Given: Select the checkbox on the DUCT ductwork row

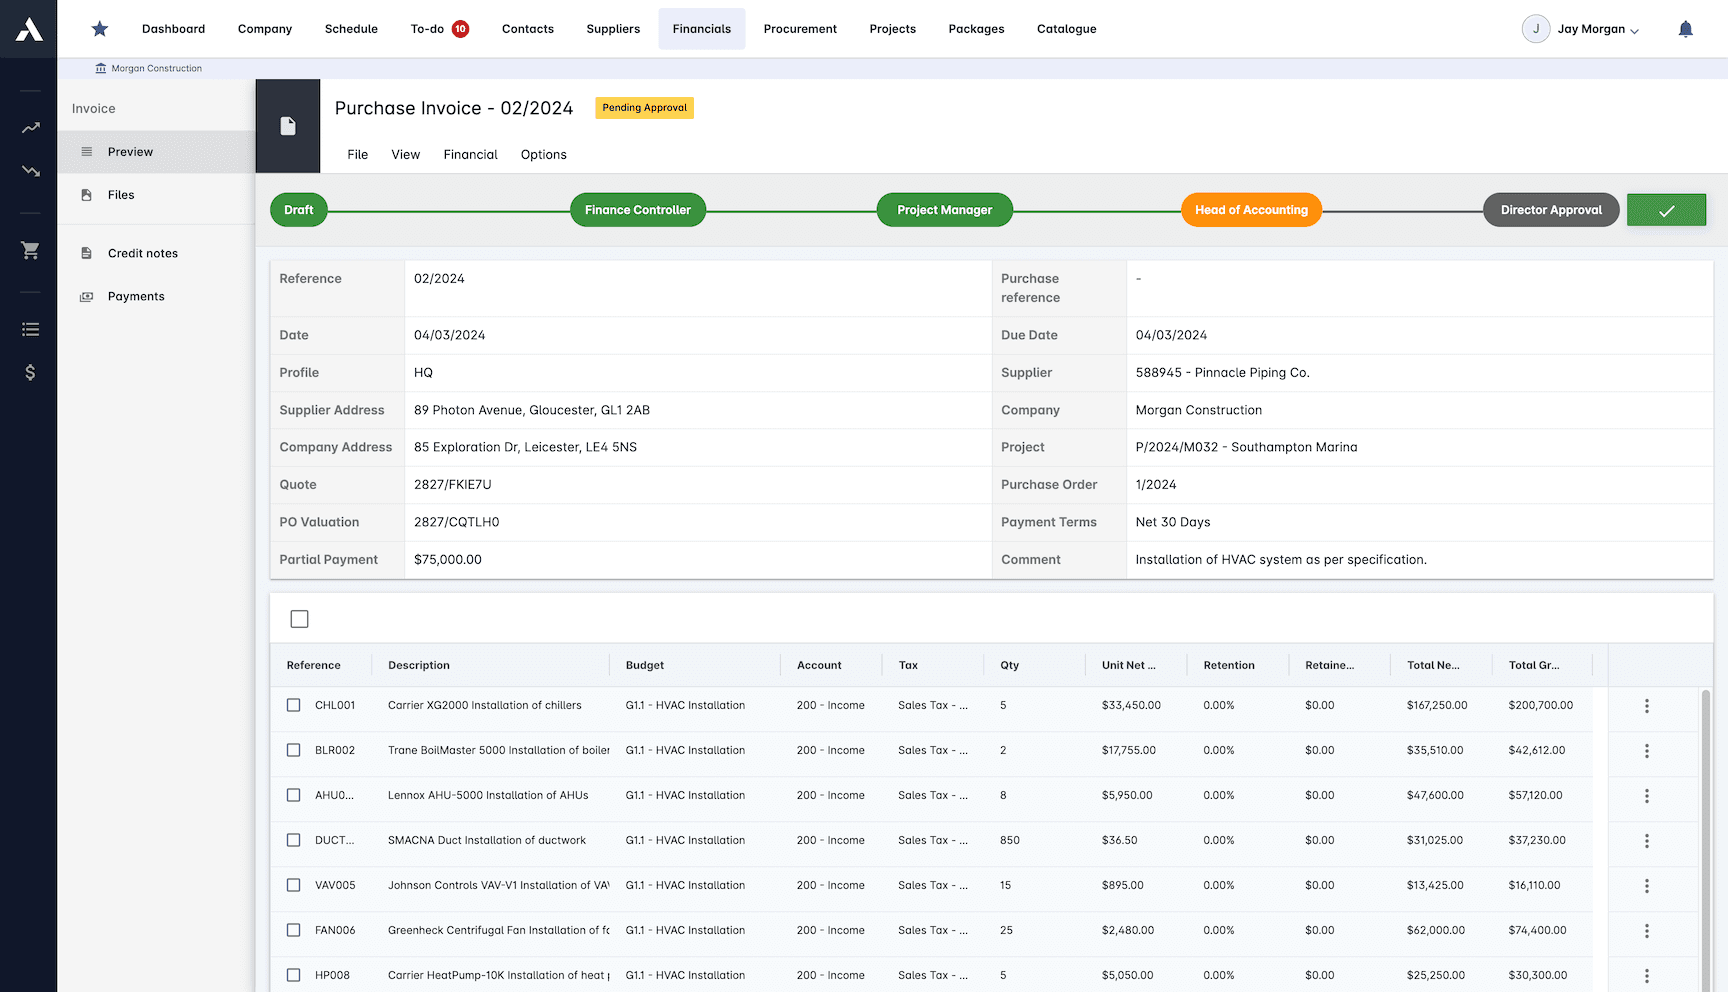Looking at the screenshot, I should pos(293,840).
